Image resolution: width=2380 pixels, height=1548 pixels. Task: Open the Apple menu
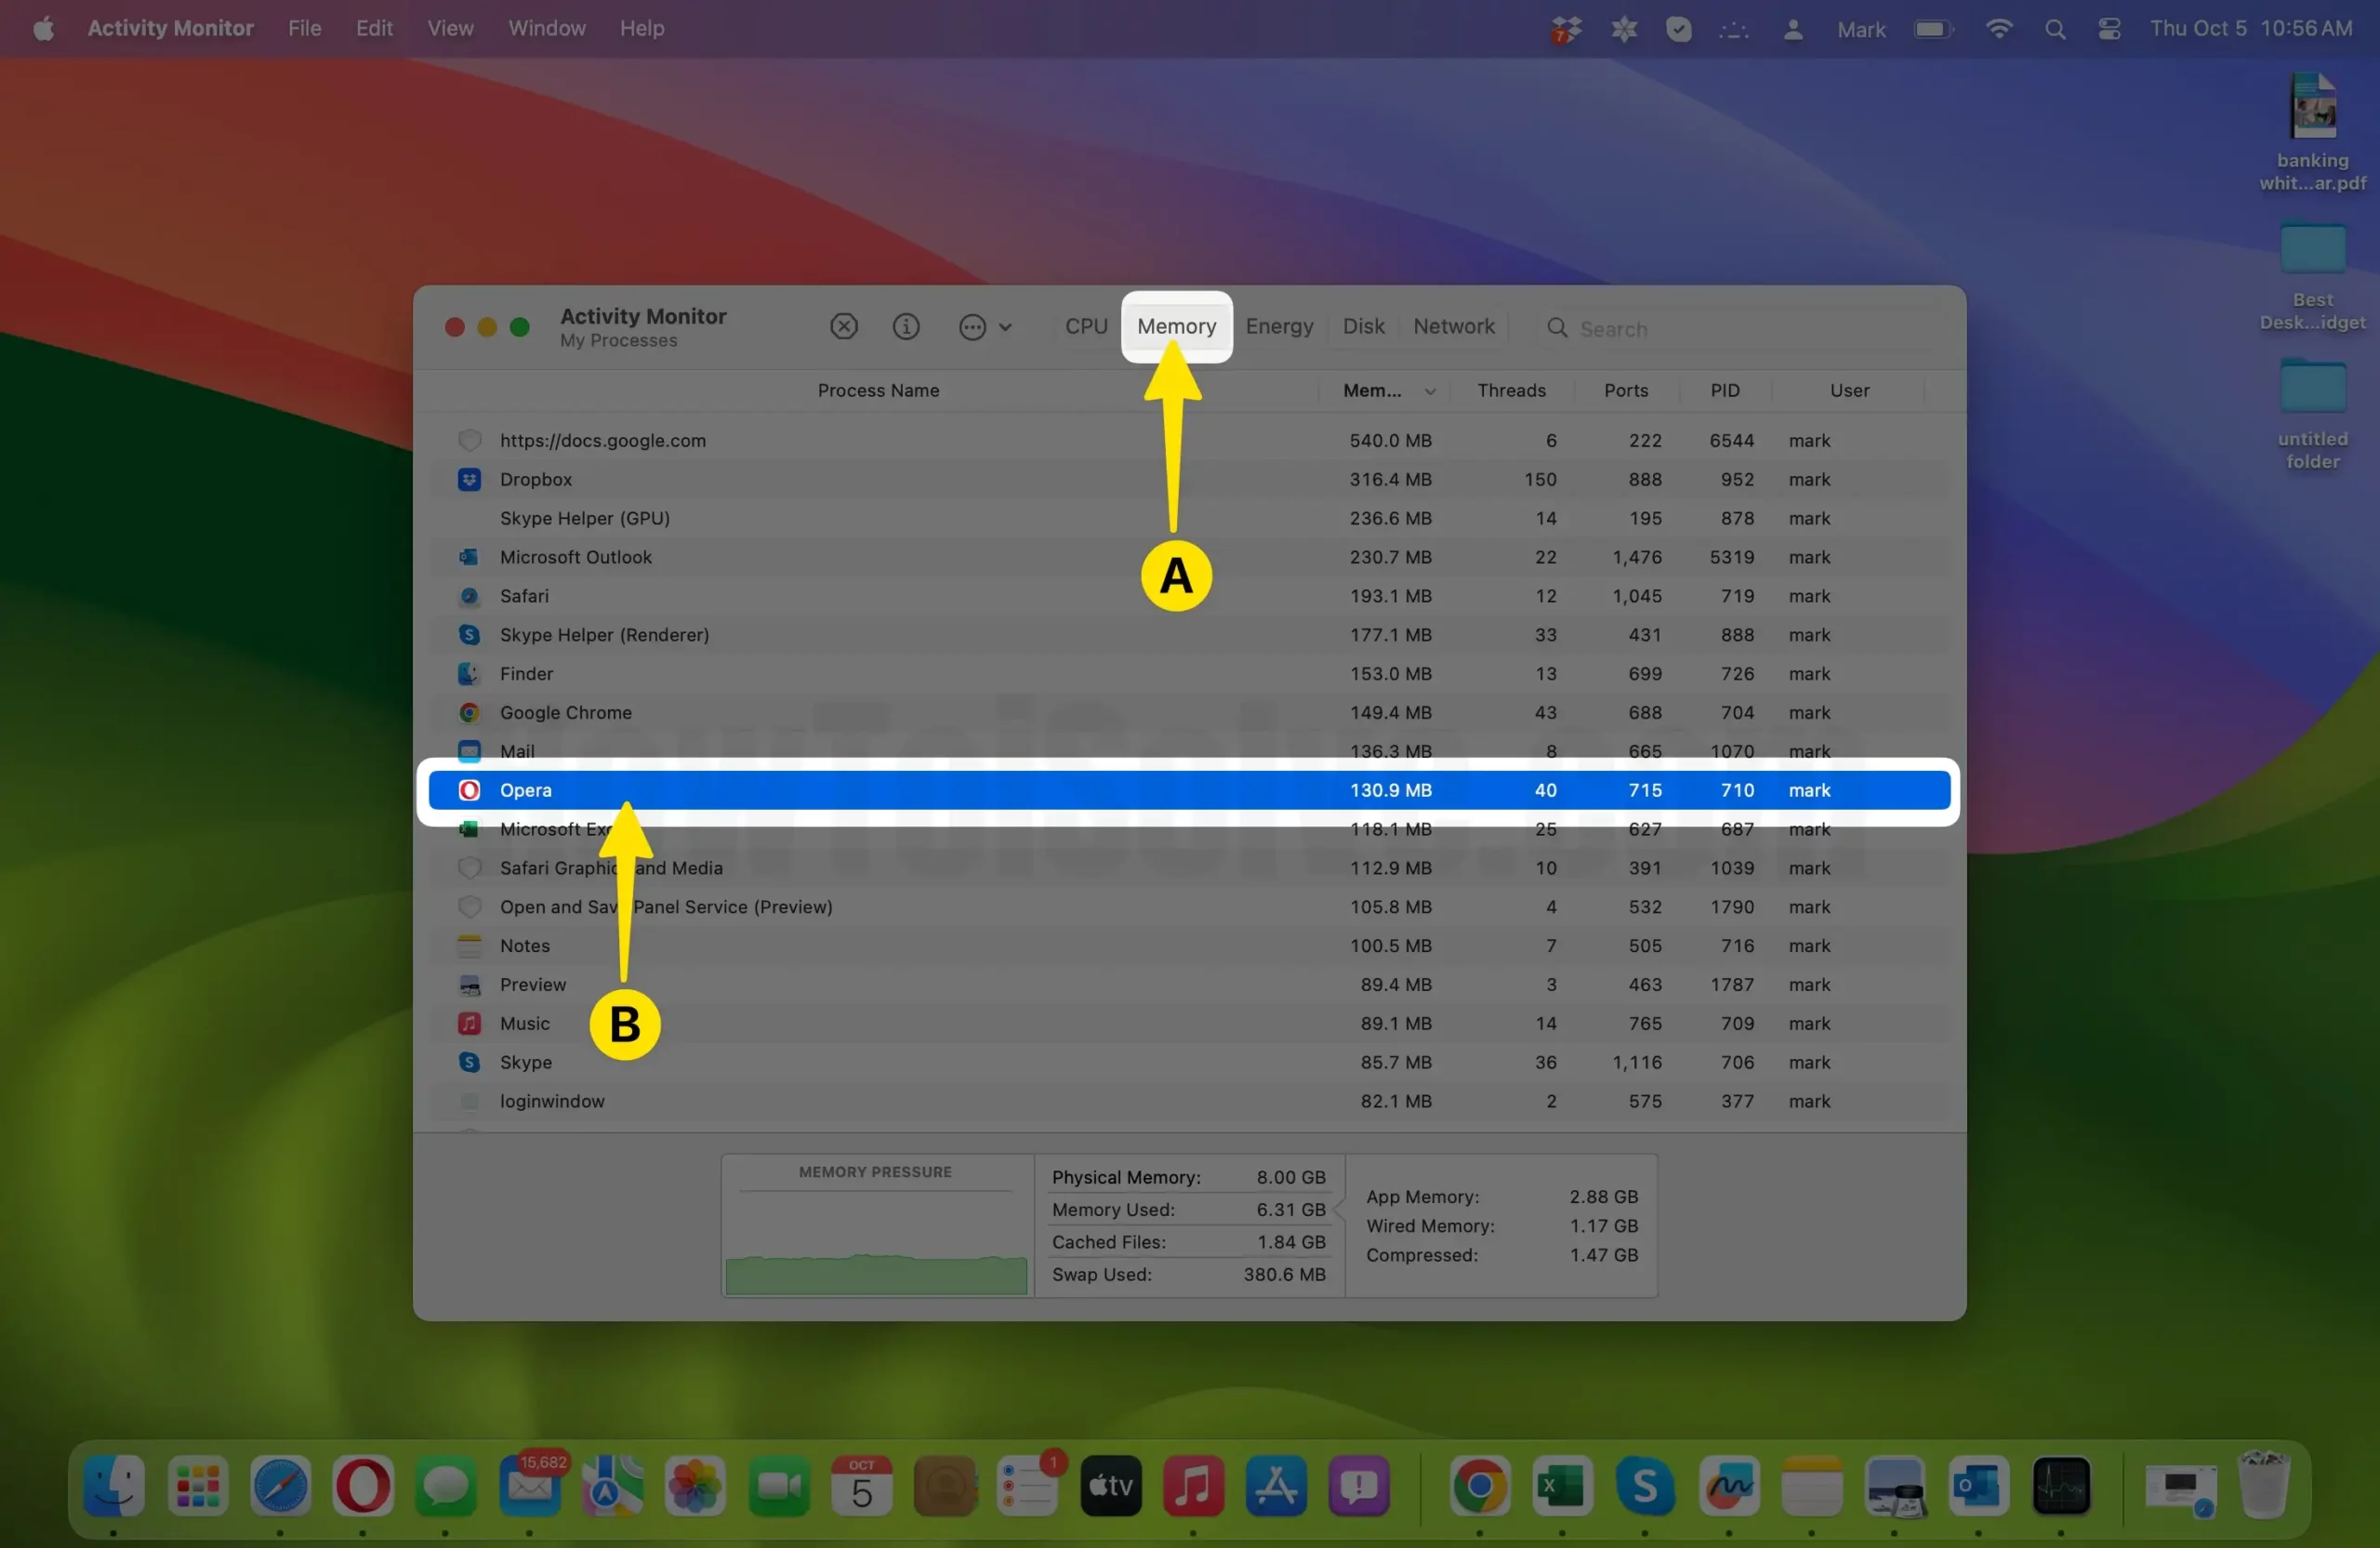pos(43,29)
